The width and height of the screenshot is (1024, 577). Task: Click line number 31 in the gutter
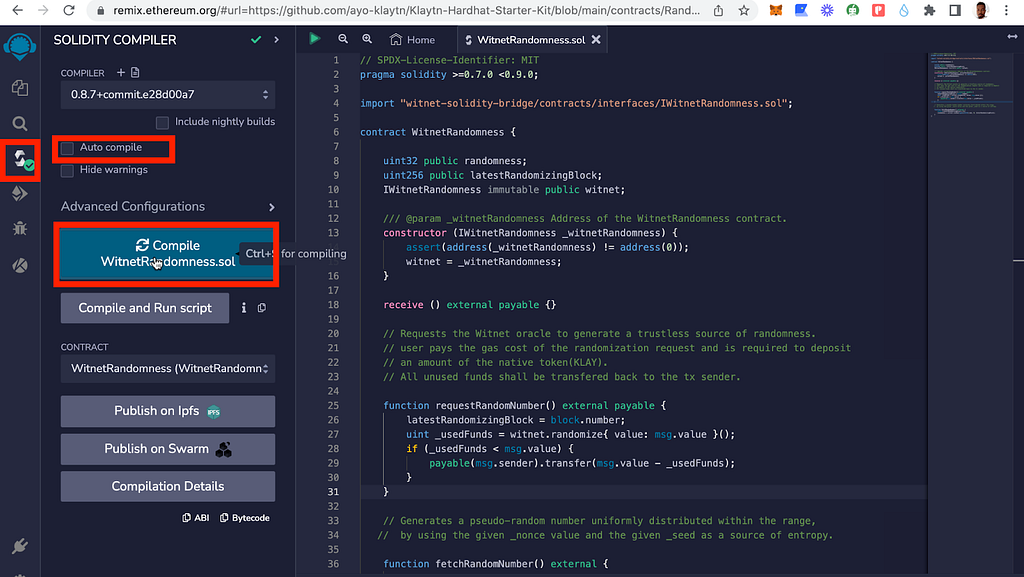click(x=333, y=491)
